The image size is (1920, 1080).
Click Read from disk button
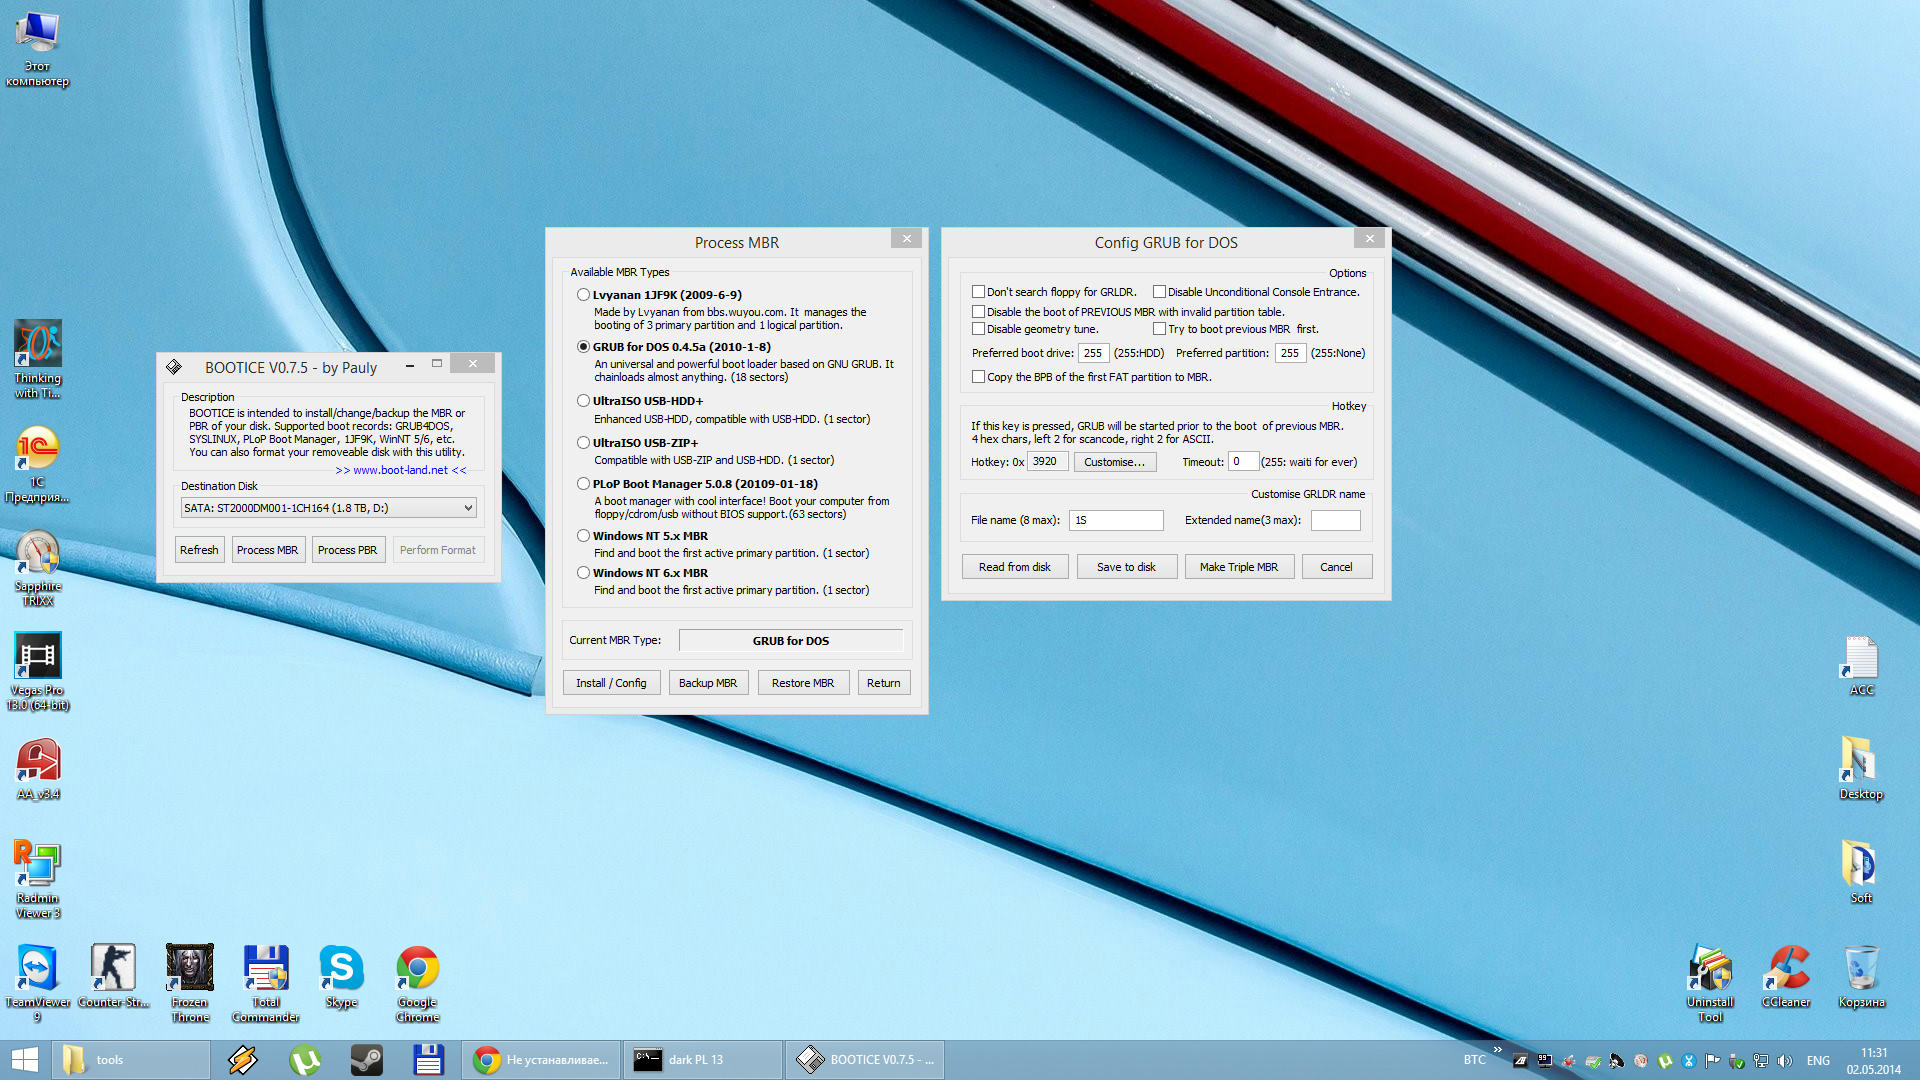(x=1015, y=567)
